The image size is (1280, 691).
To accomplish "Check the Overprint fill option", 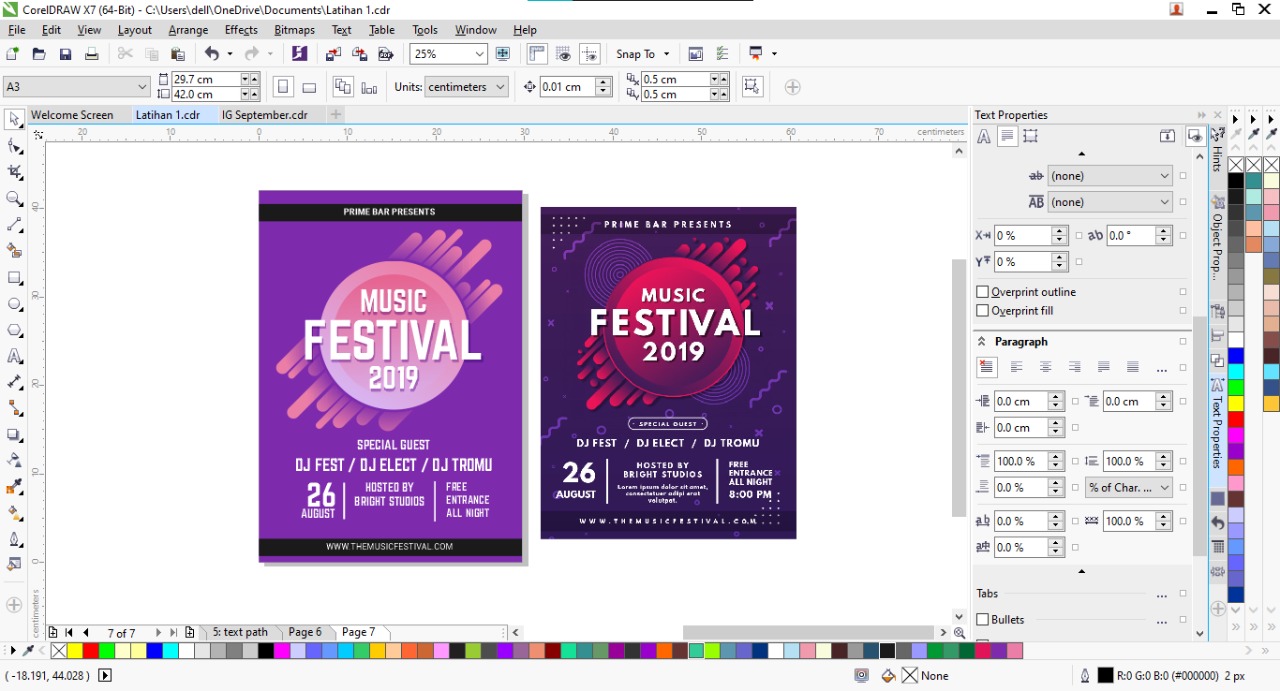I will coord(982,311).
